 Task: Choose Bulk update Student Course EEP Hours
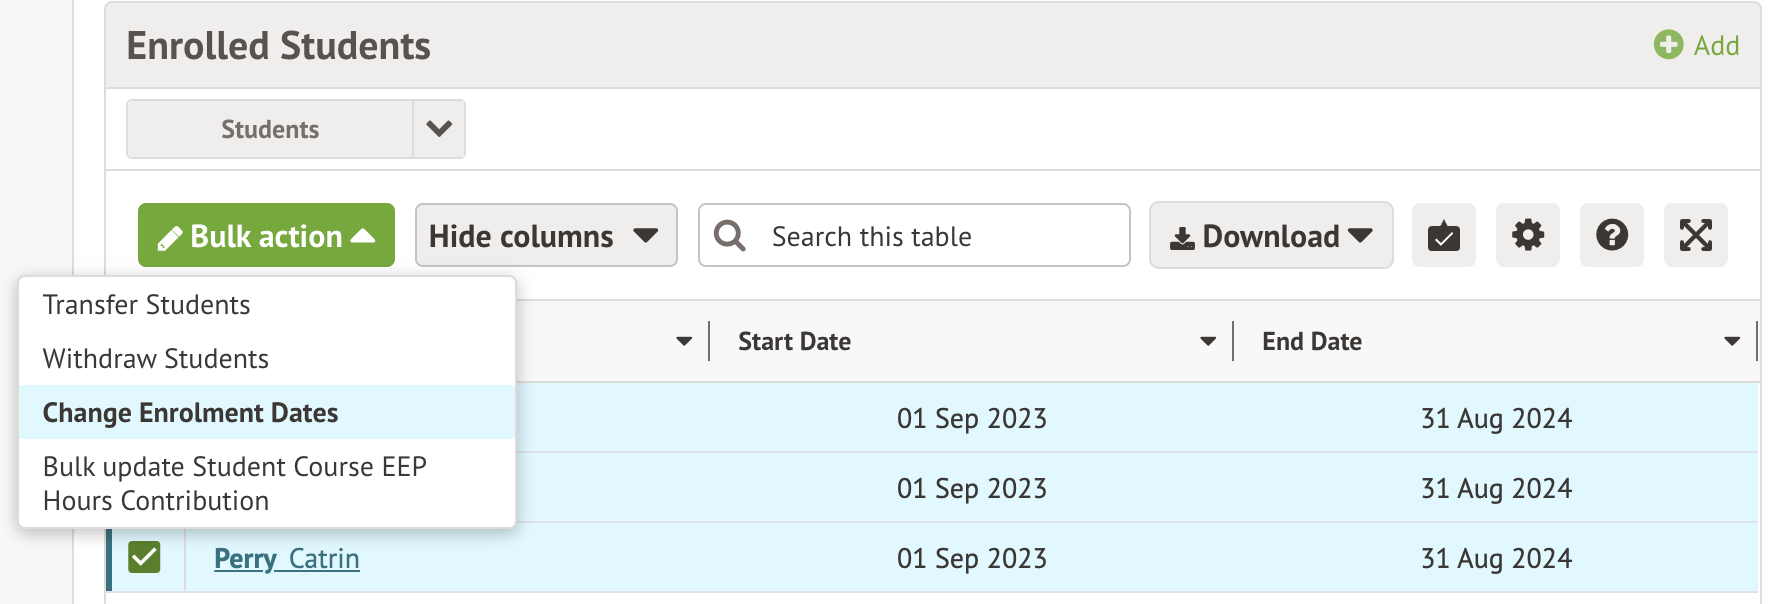[x=235, y=484]
